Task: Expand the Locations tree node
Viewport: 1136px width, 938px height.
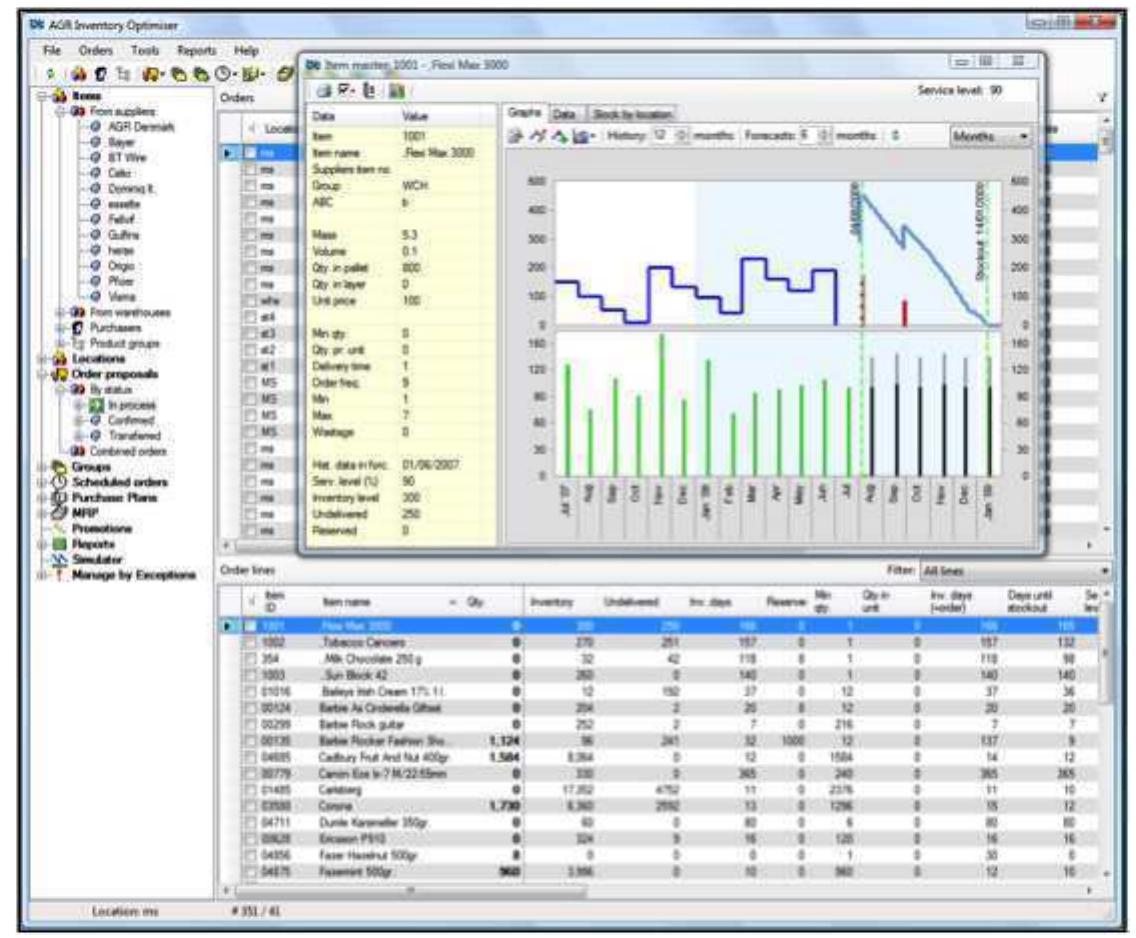Action: coord(43,359)
